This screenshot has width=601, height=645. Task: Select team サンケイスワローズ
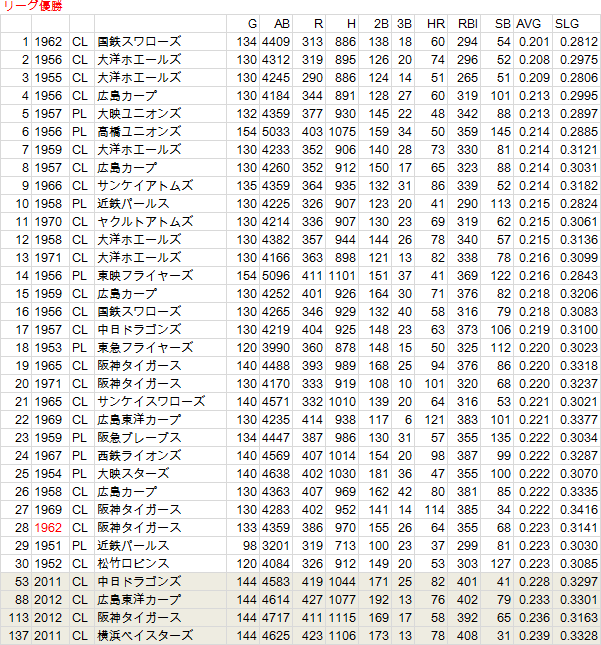(x=151, y=401)
